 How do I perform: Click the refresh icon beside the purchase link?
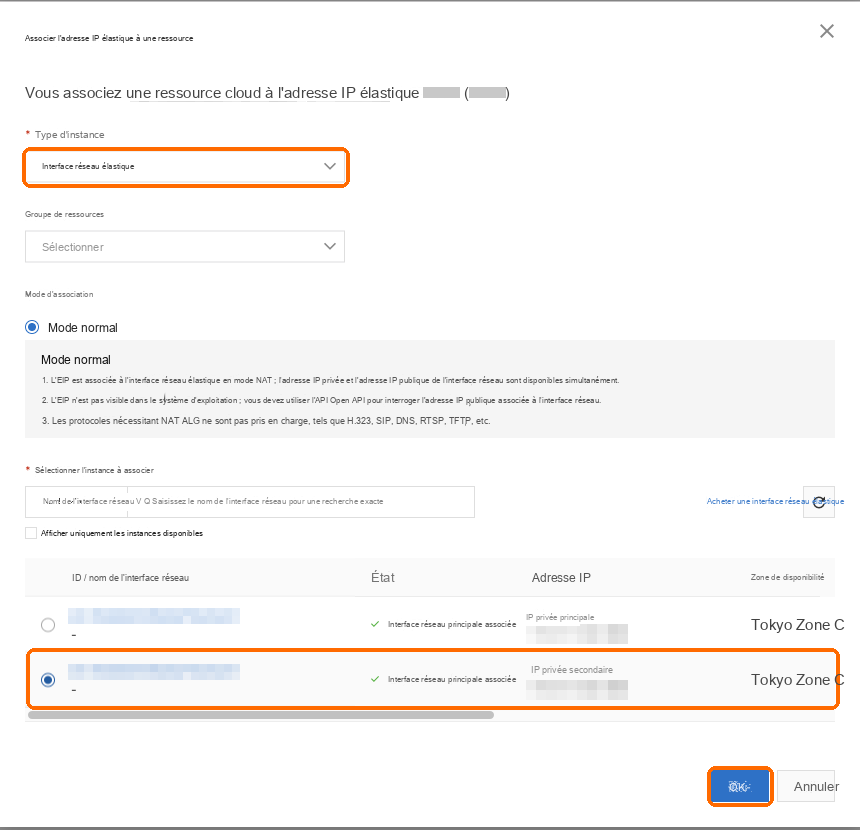819,501
